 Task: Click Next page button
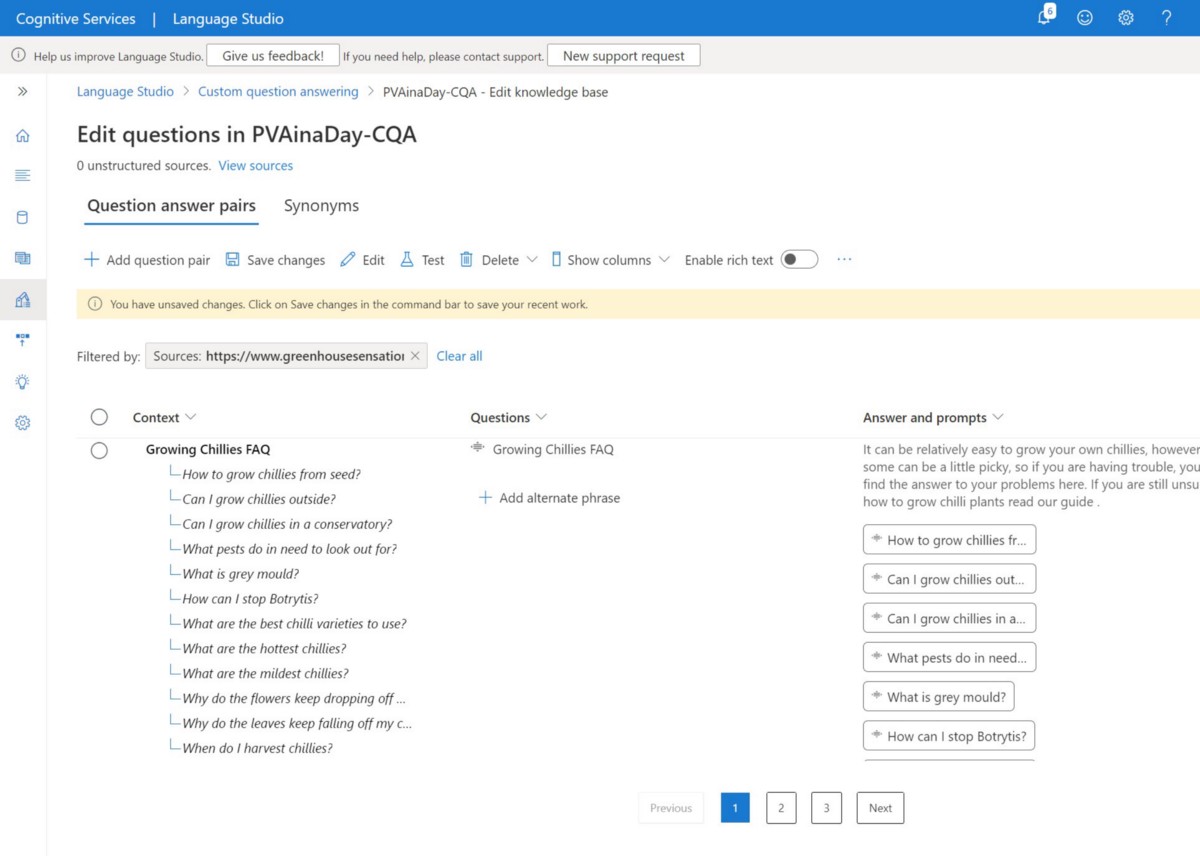(x=880, y=808)
